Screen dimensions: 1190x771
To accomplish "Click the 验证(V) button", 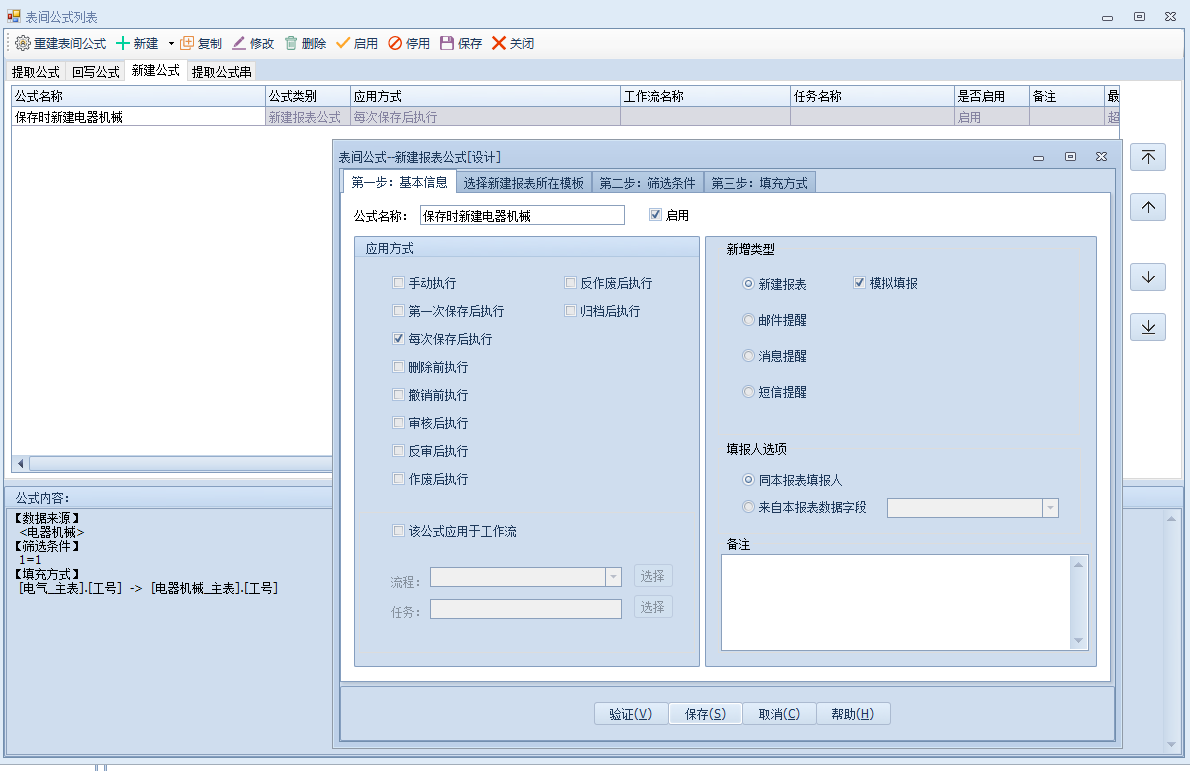I will coord(630,714).
